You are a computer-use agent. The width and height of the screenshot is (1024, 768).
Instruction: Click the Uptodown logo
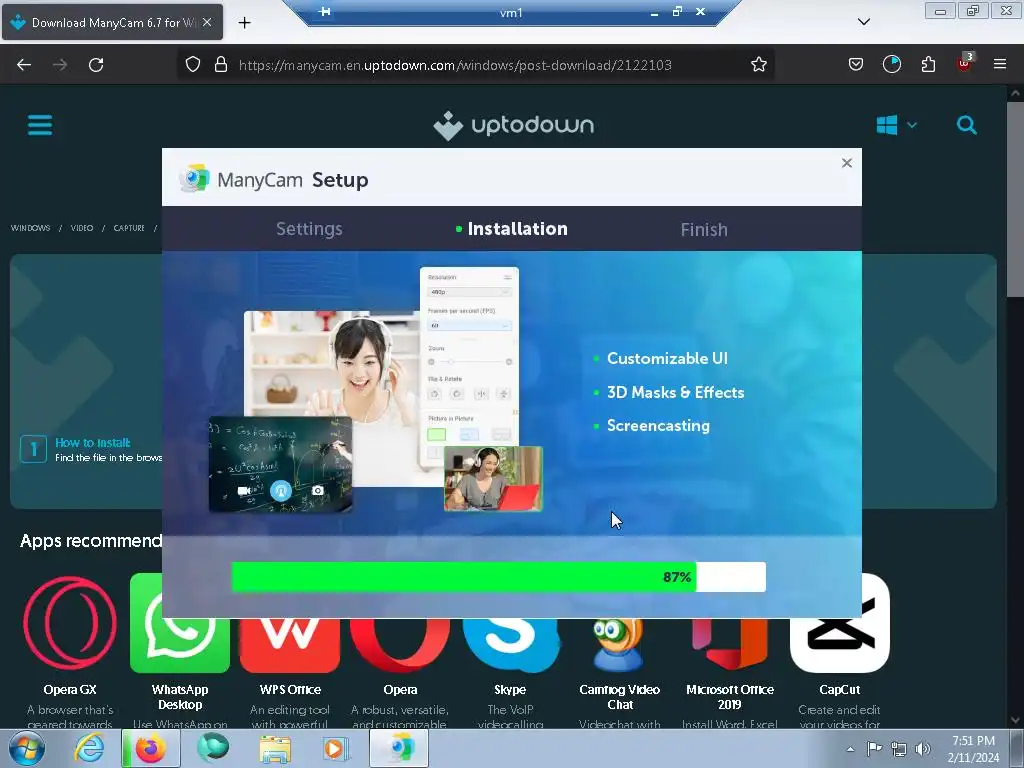[513, 125]
